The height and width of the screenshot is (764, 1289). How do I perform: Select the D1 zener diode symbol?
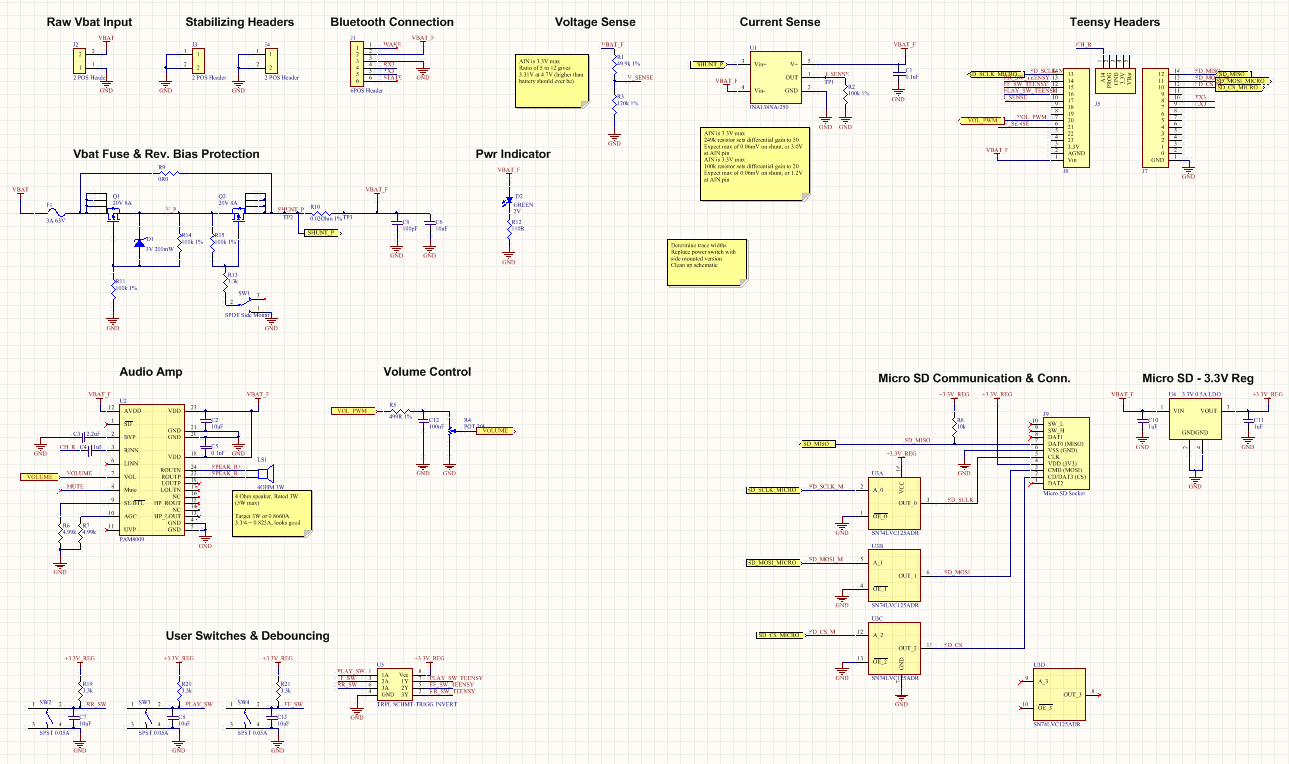139,243
